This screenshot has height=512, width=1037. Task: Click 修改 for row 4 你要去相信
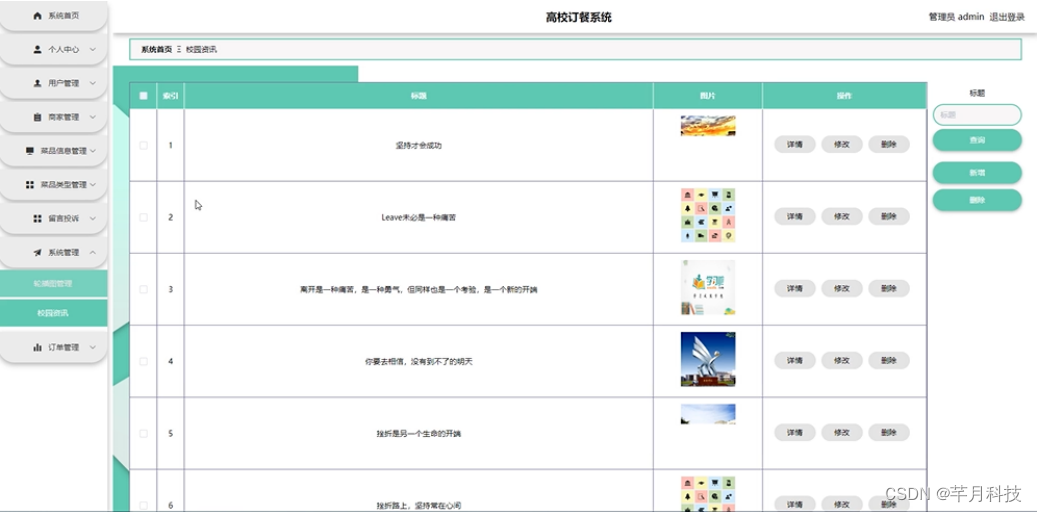coord(841,361)
